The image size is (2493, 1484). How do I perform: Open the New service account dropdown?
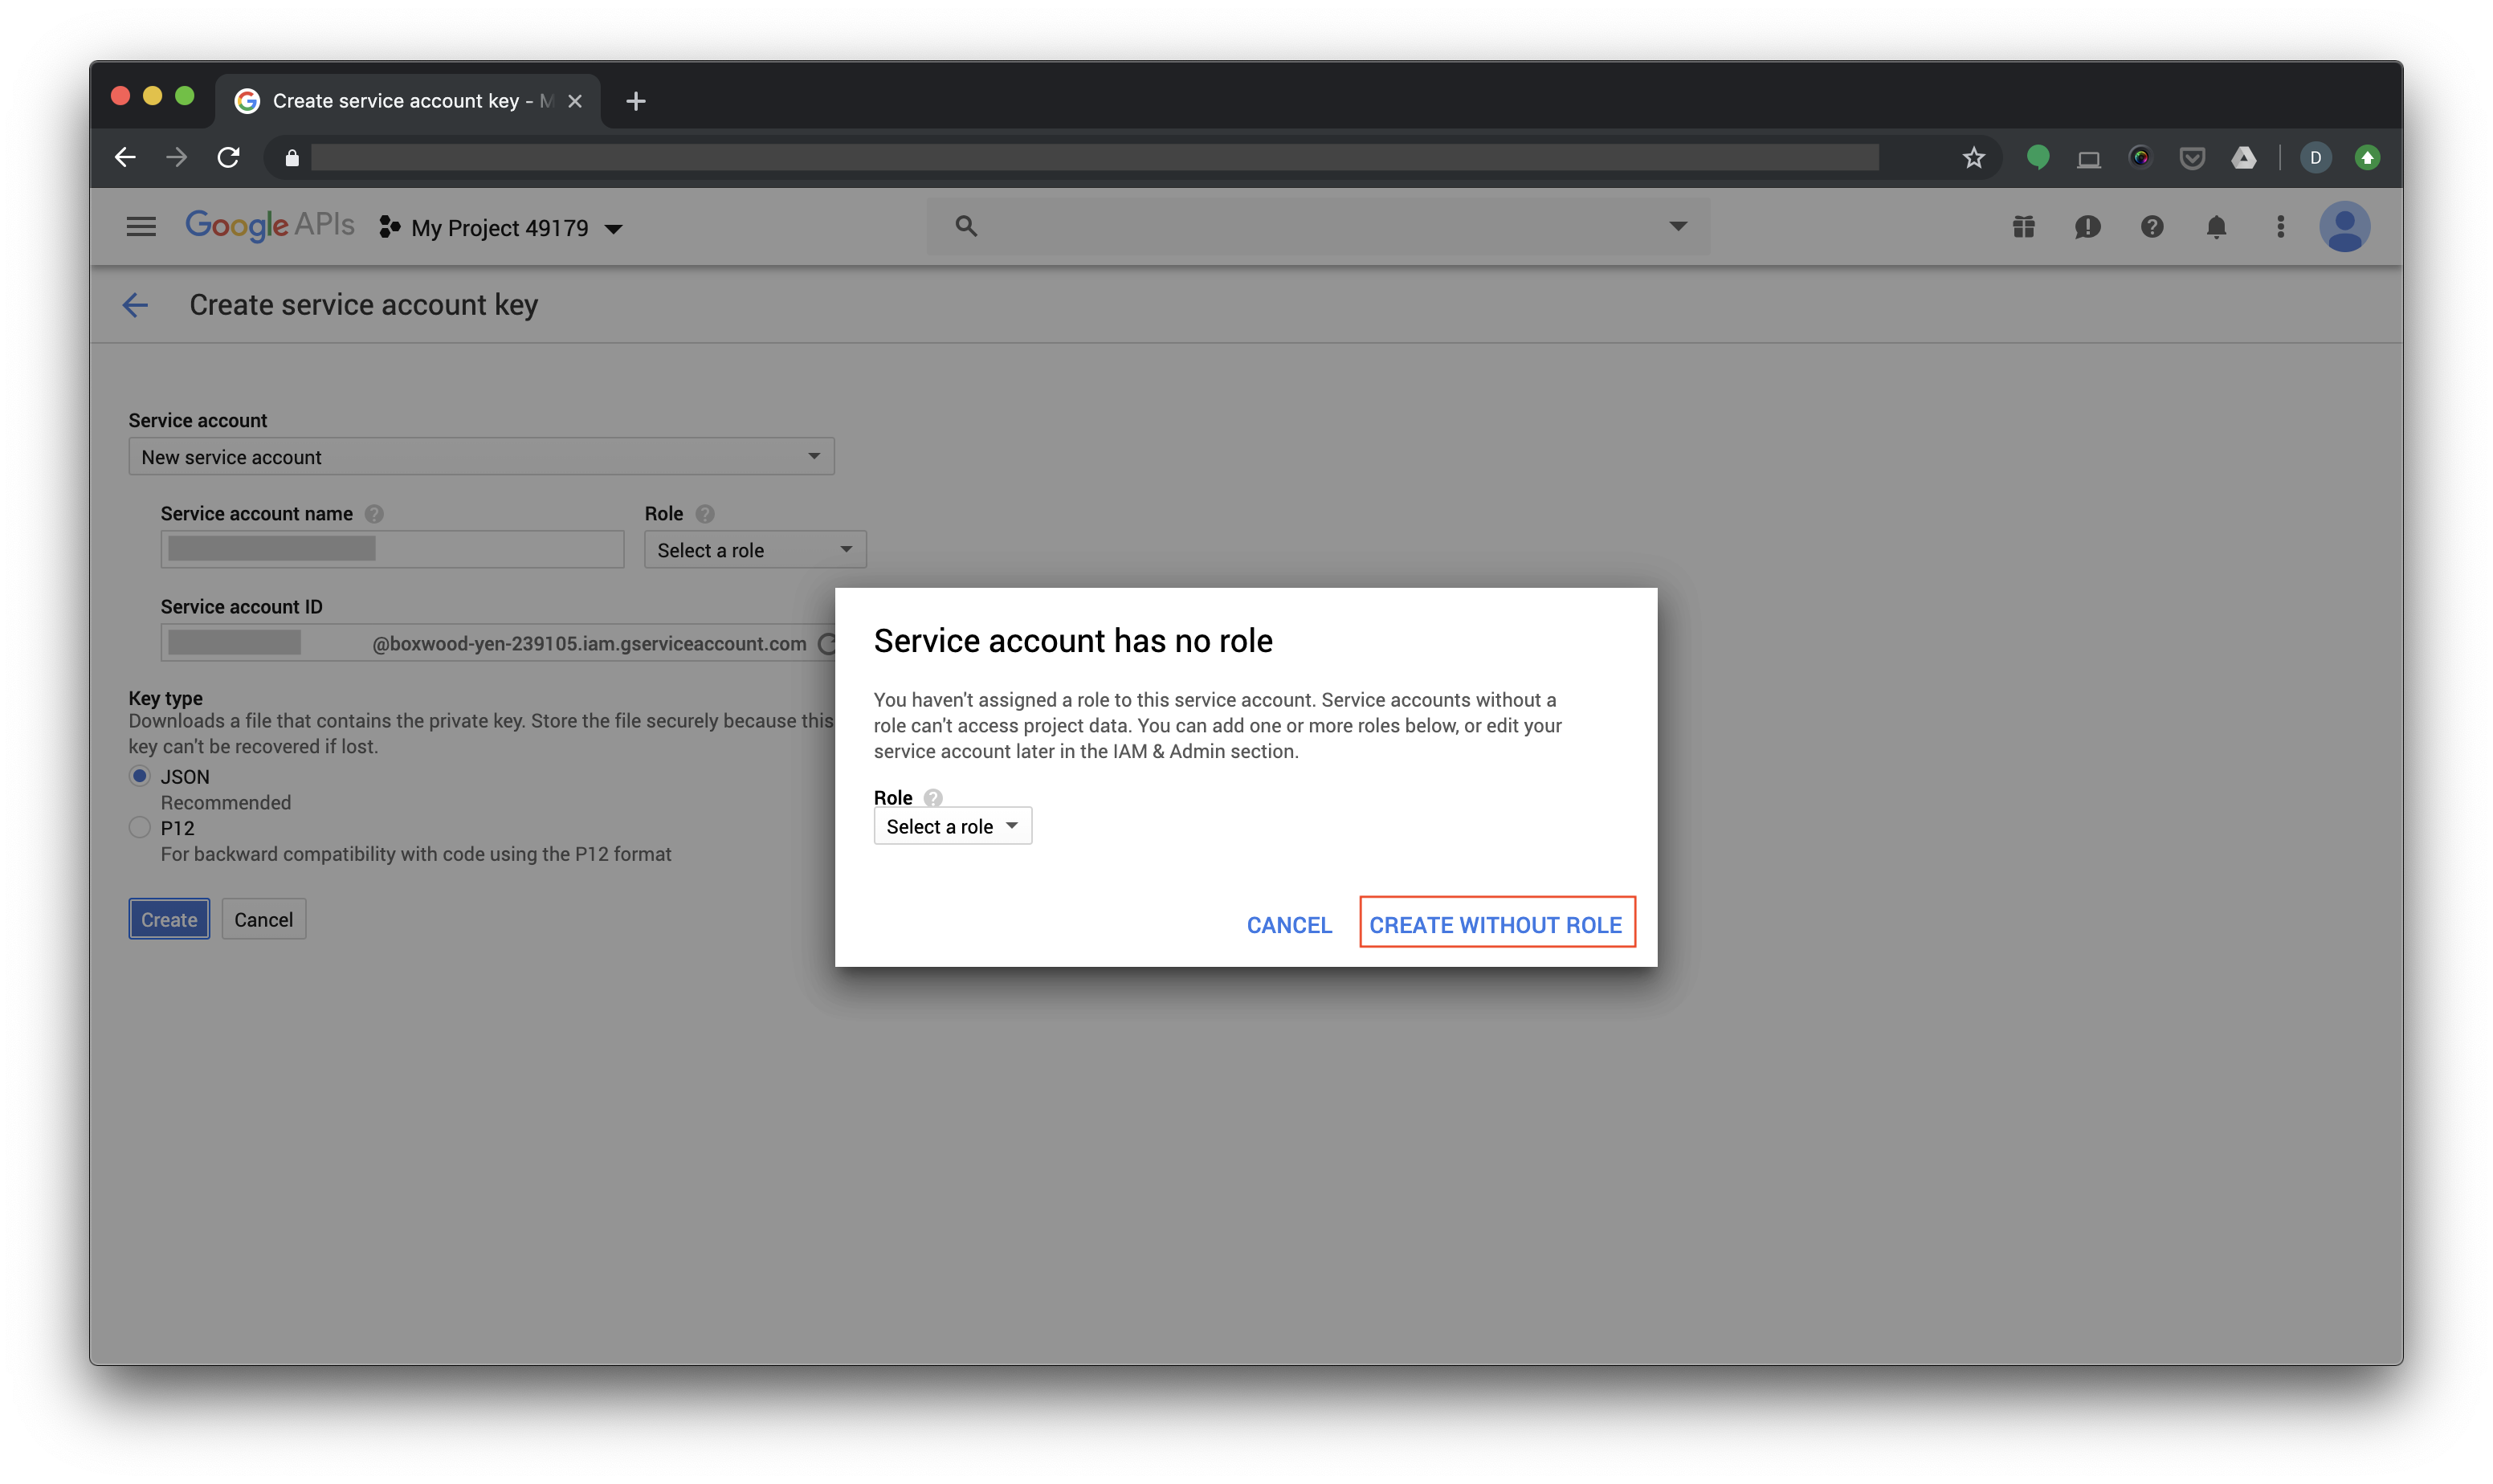(481, 457)
